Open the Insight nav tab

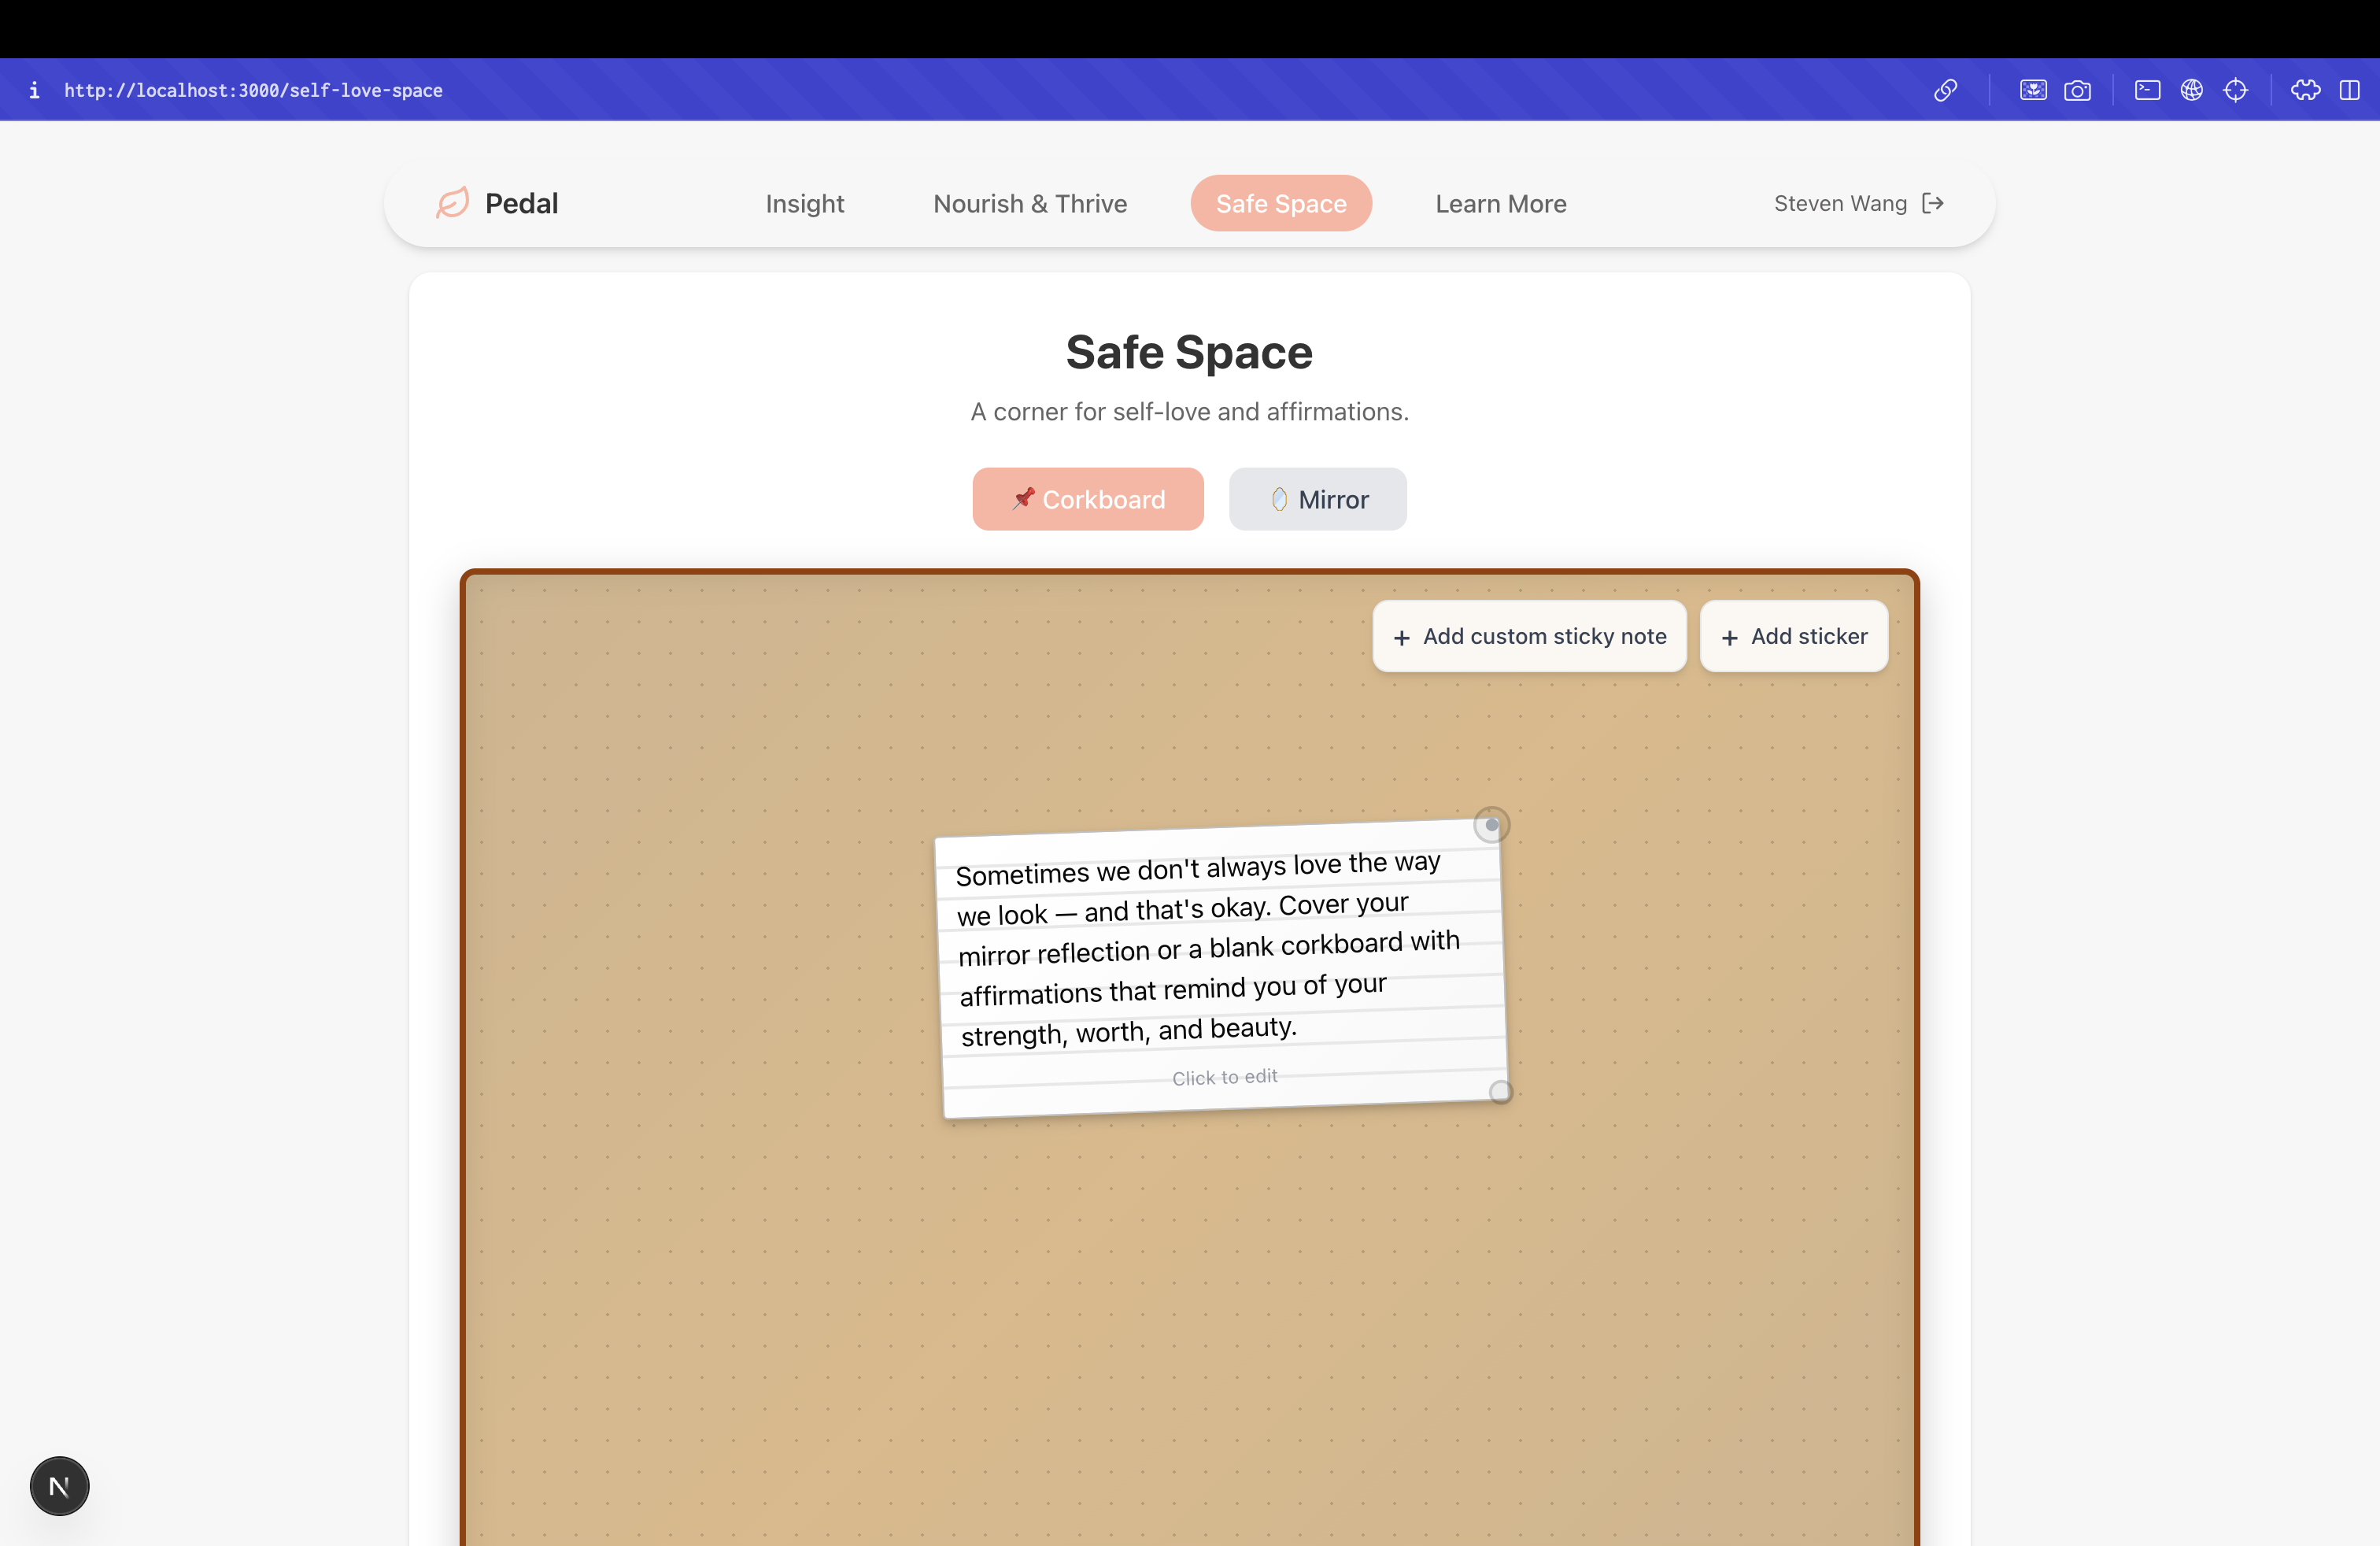click(804, 203)
